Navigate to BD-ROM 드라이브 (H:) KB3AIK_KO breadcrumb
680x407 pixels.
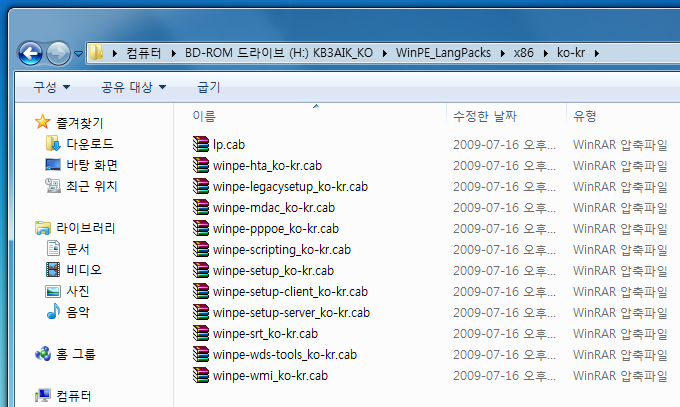(x=279, y=53)
